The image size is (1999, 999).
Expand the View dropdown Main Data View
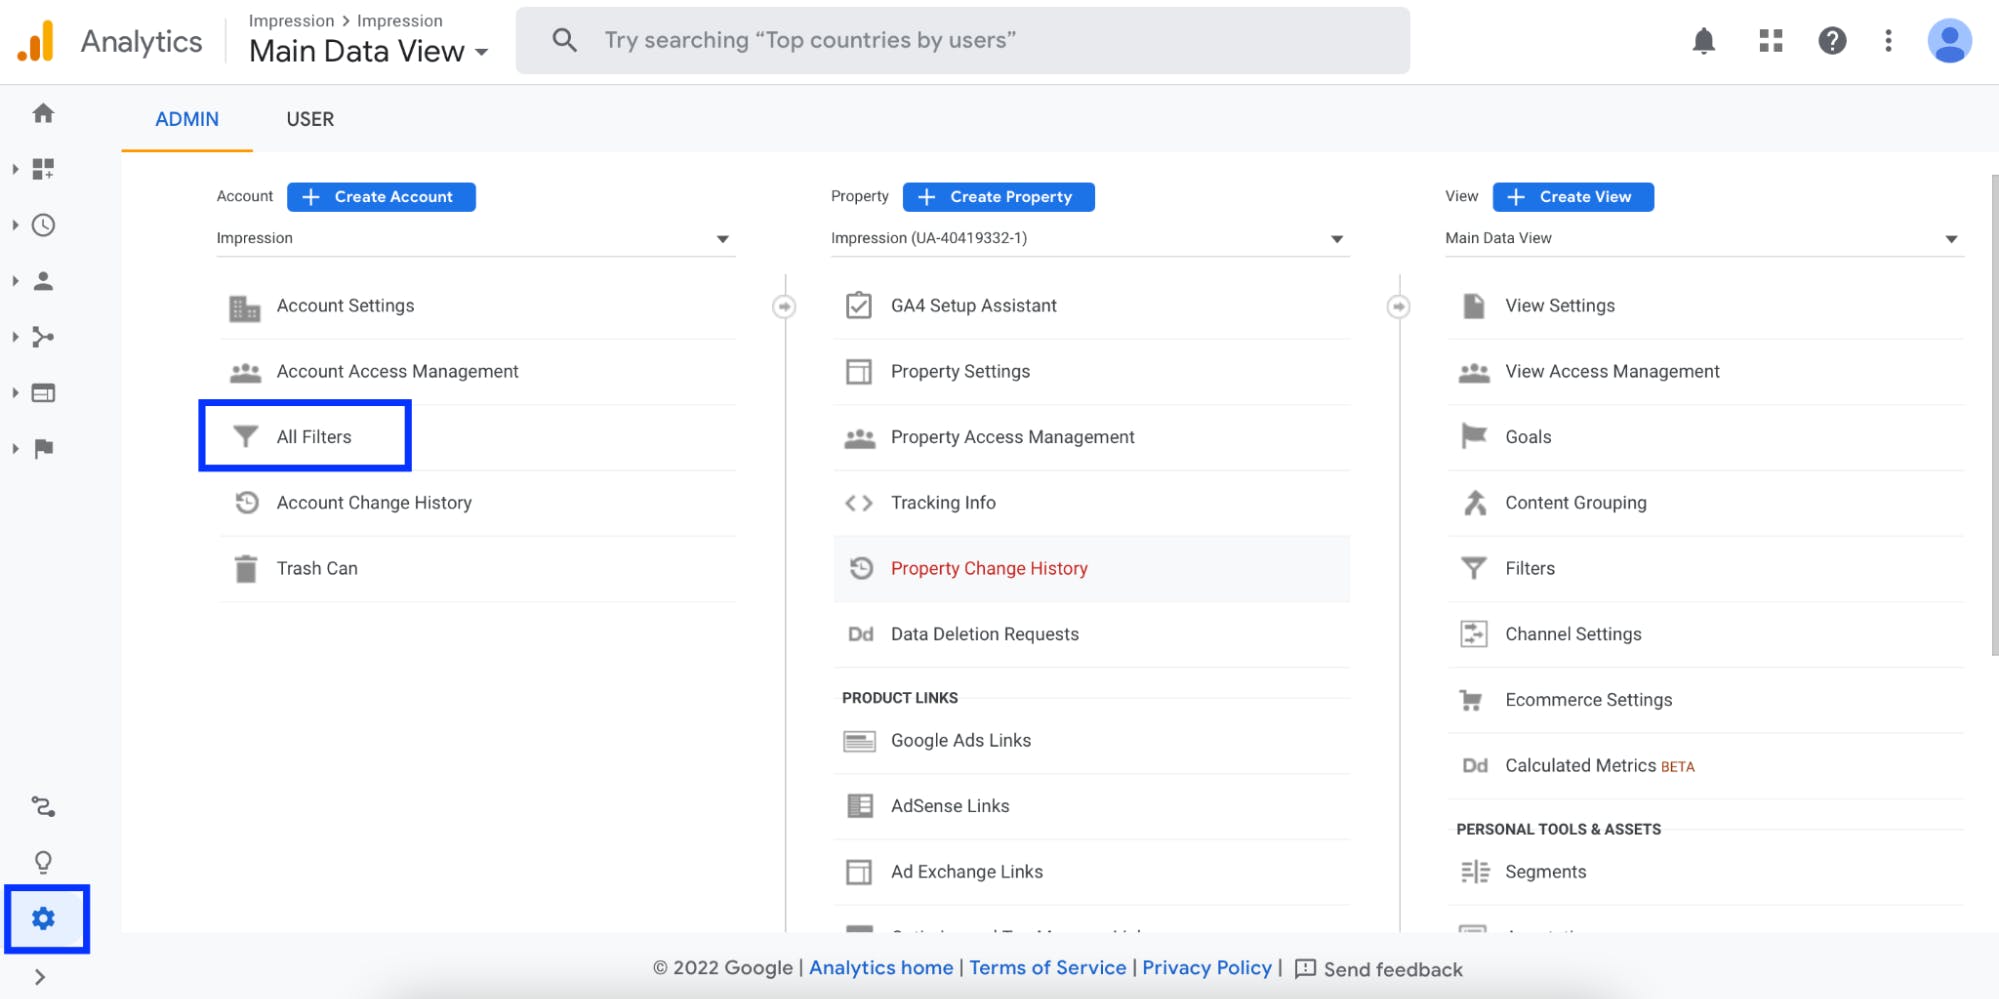coord(1704,238)
